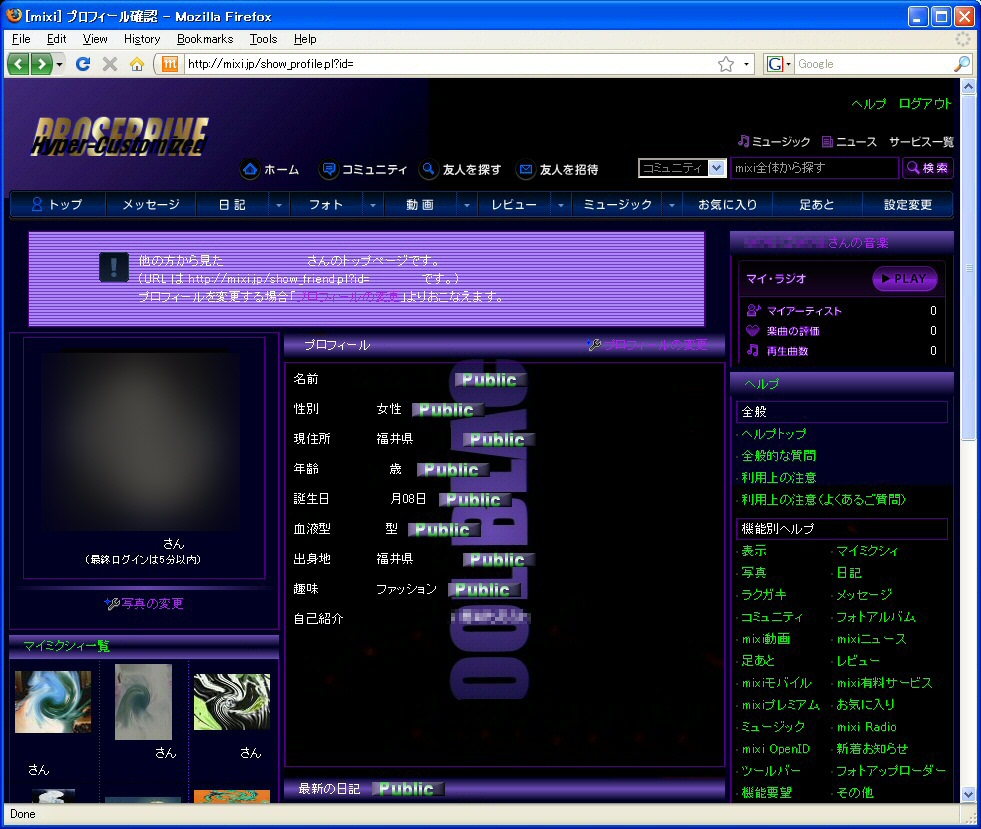Image resolution: width=981 pixels, height=829 pixels.
Task: Open the Firefox home page icon
Action: (x=137, y=64)
